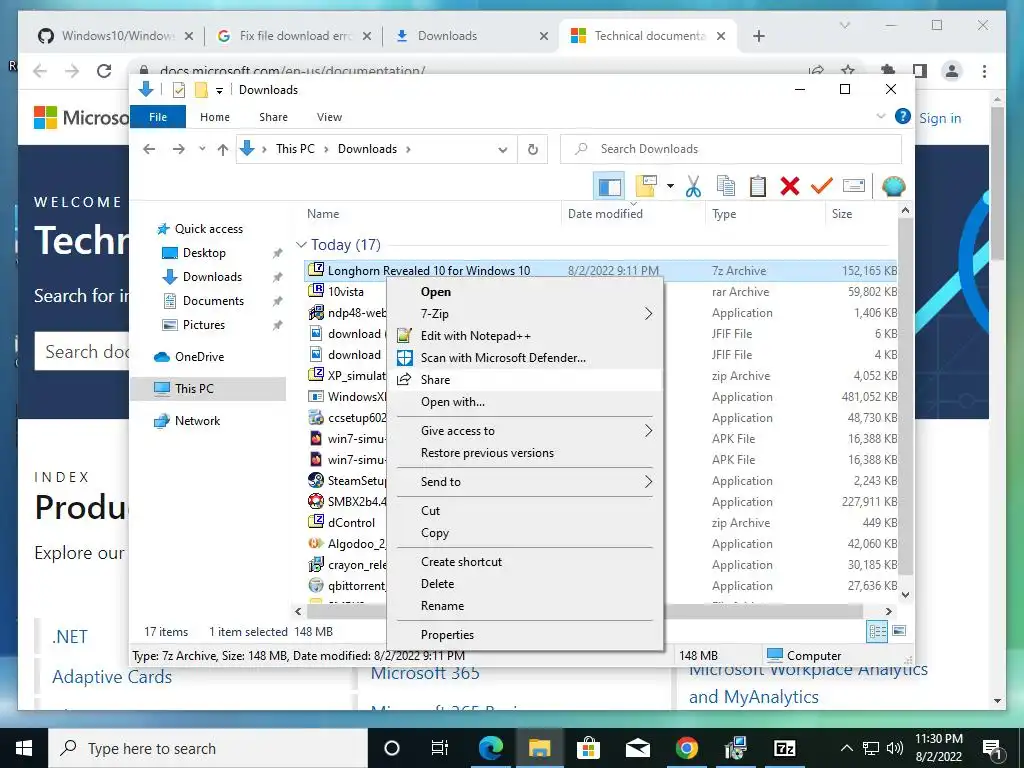Viewport: 1024px width, 768px height.
Task: Expand the Give access to submenu
Action: point(526,431)
